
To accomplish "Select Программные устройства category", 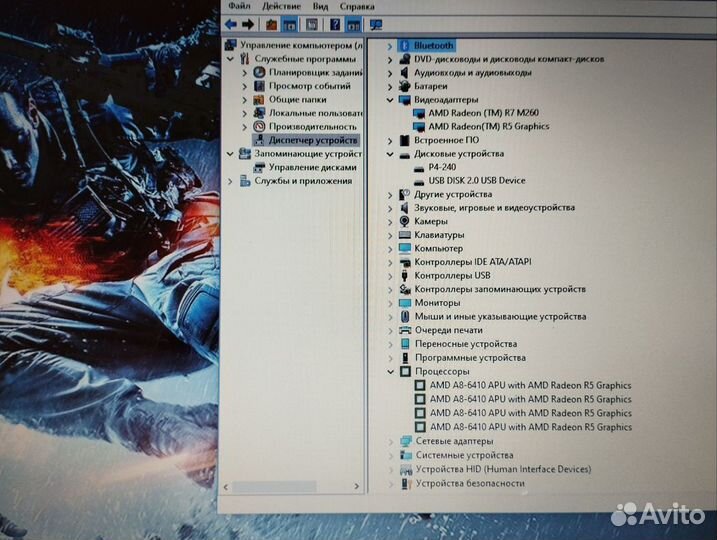I will click(470, 358).
